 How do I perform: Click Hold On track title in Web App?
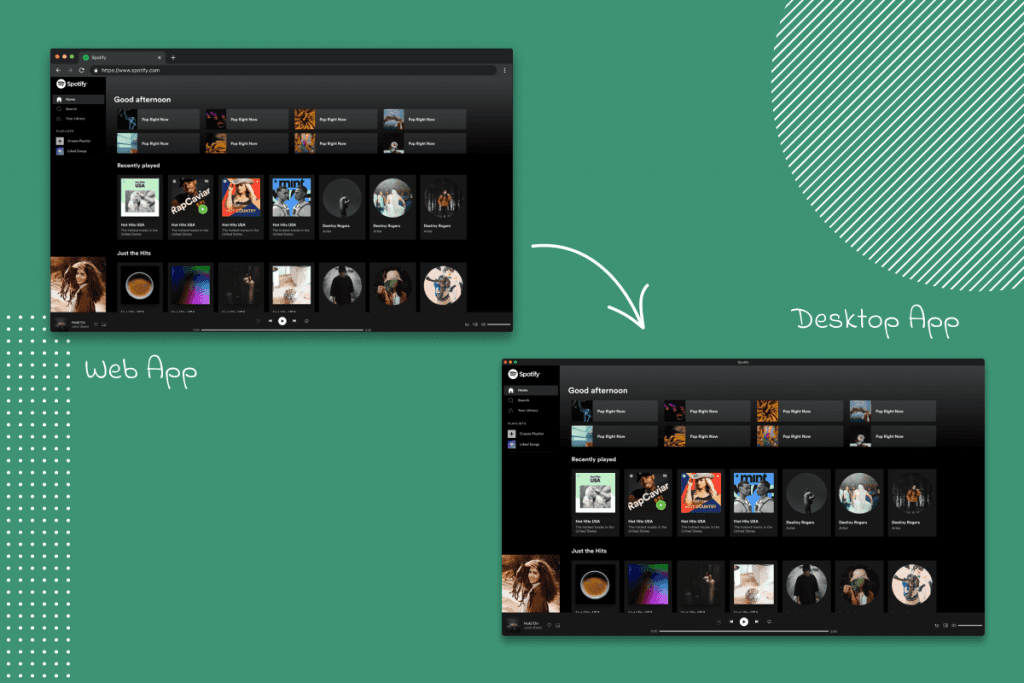coord(78,322)
